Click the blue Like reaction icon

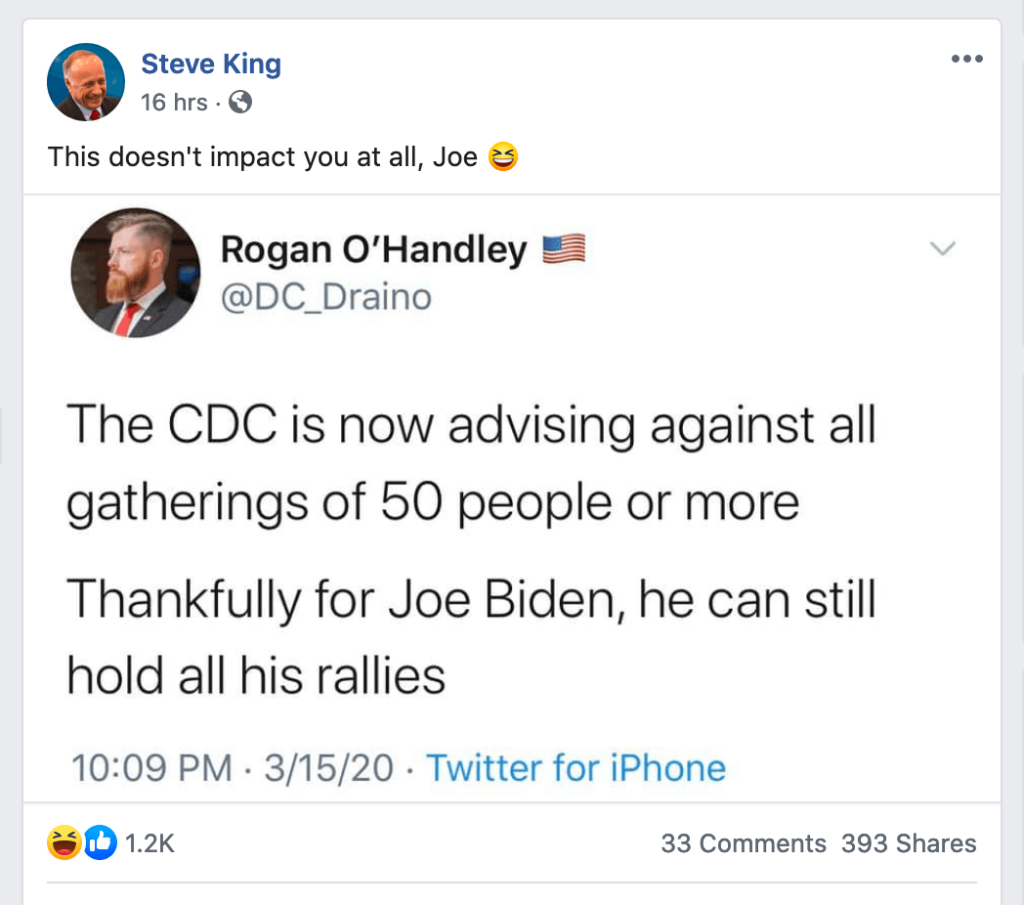(102, 844)
